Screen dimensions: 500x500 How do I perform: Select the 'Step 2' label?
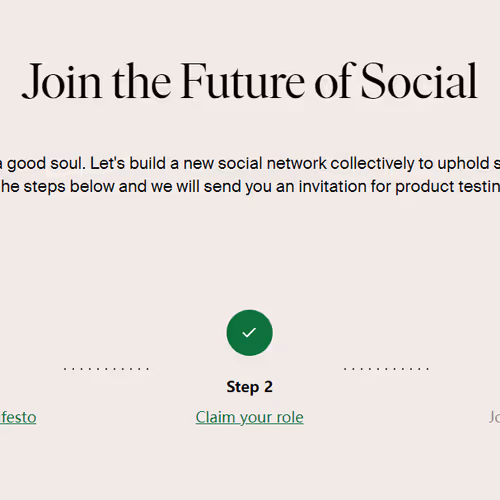[x=249, y=387]
